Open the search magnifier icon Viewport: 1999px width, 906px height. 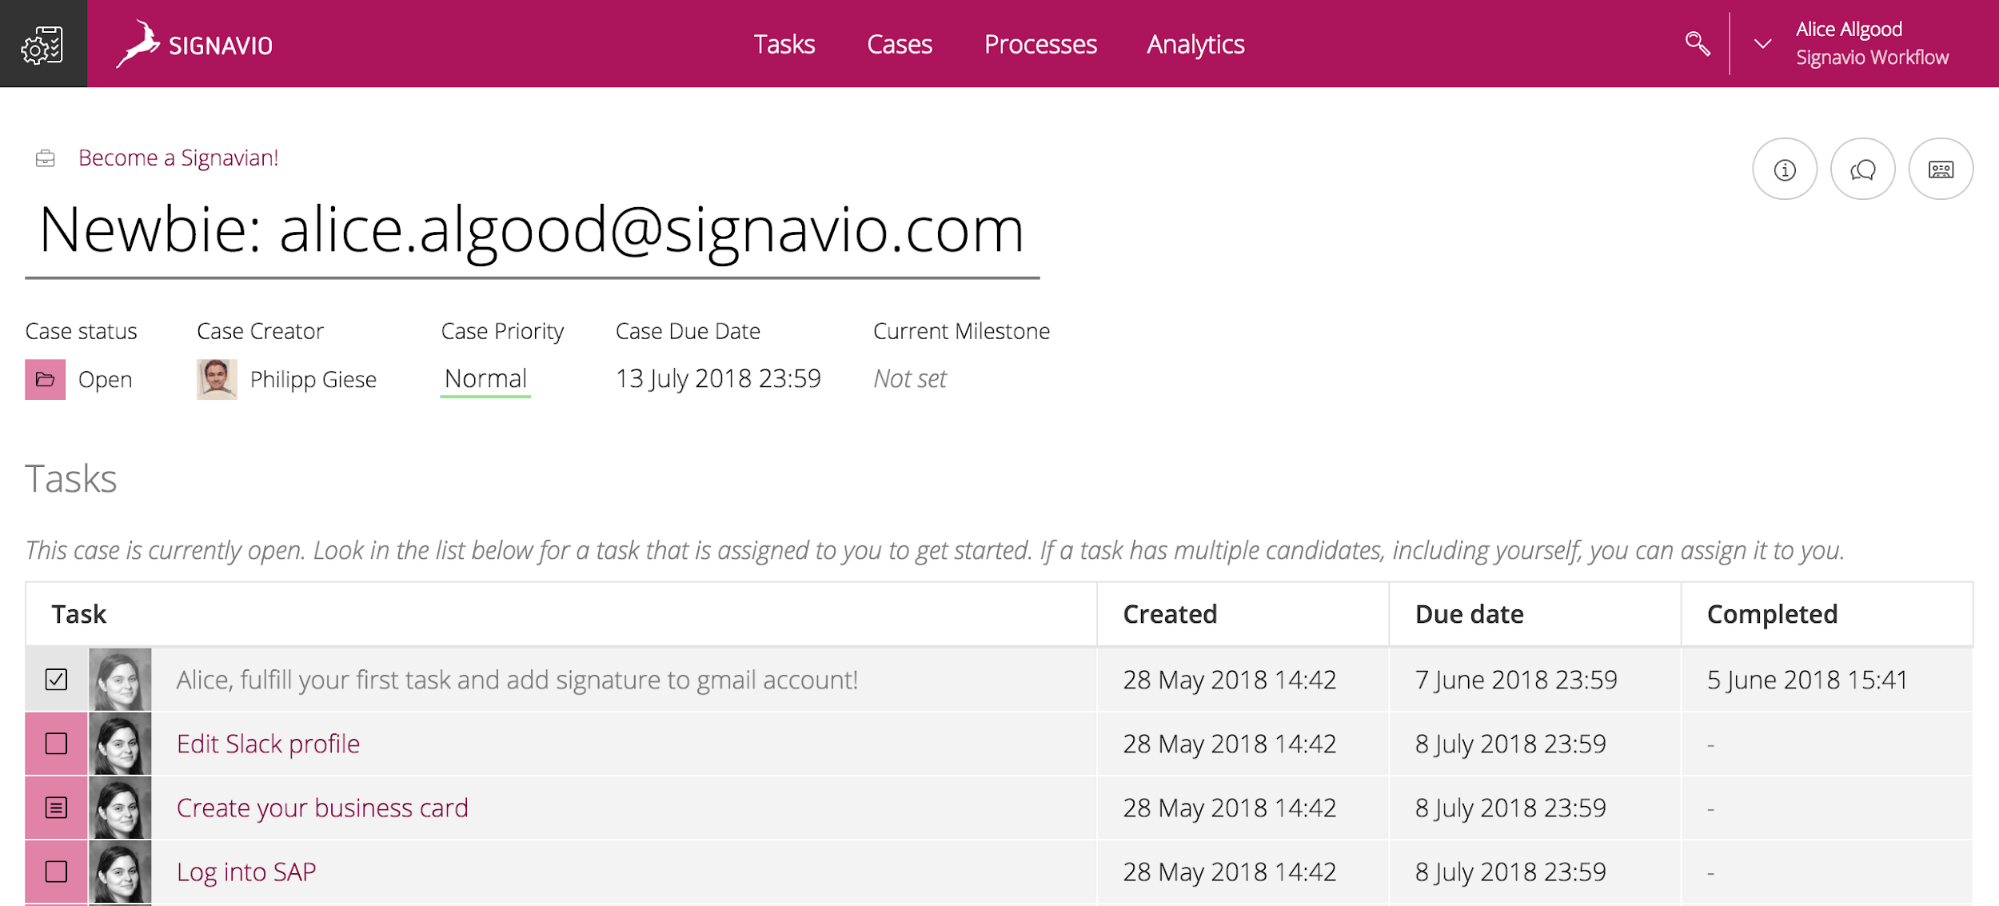(1697, 44)
